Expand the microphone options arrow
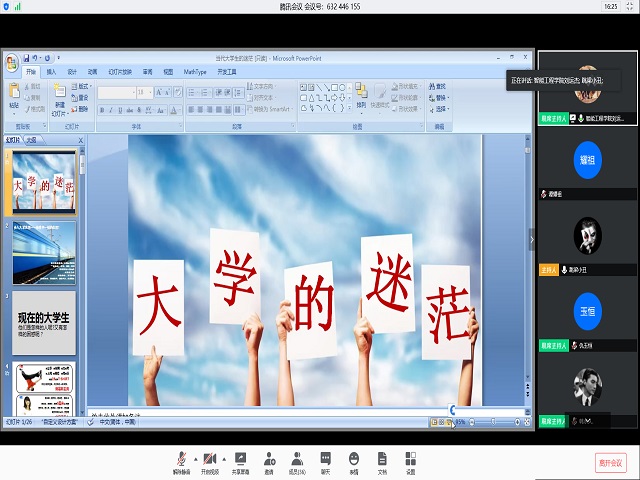Viewport: 640px width, 480px height. coord(194,456)
